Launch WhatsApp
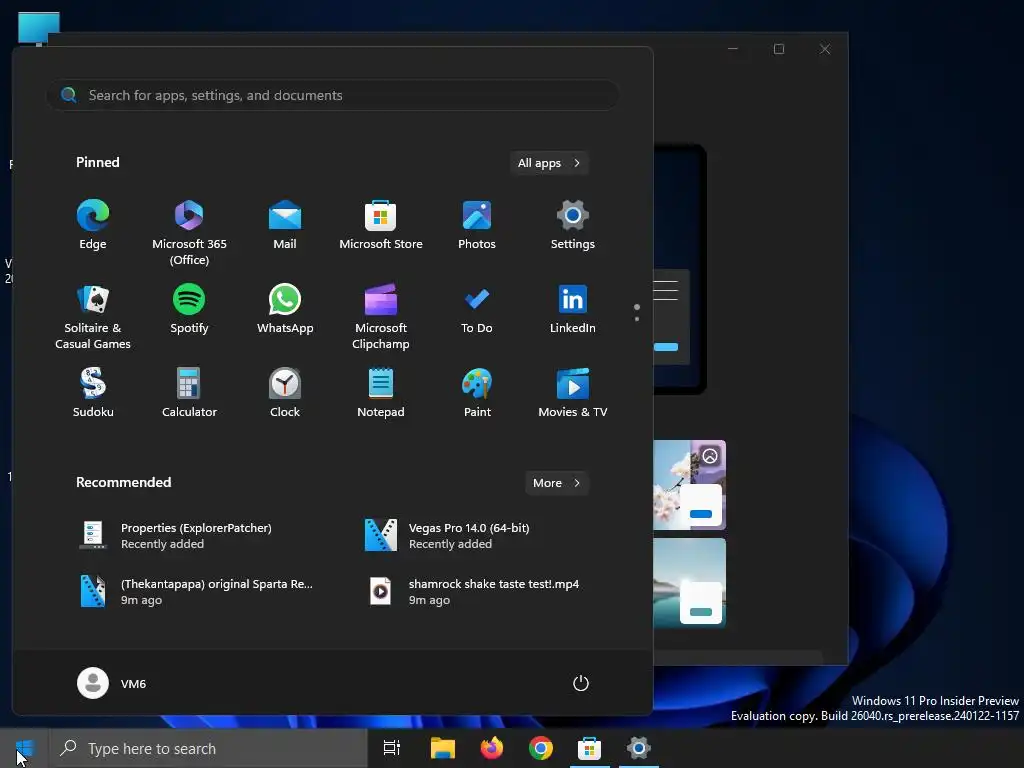The width and height of the screenshot is (1024, 768). (x=285, y=310)
